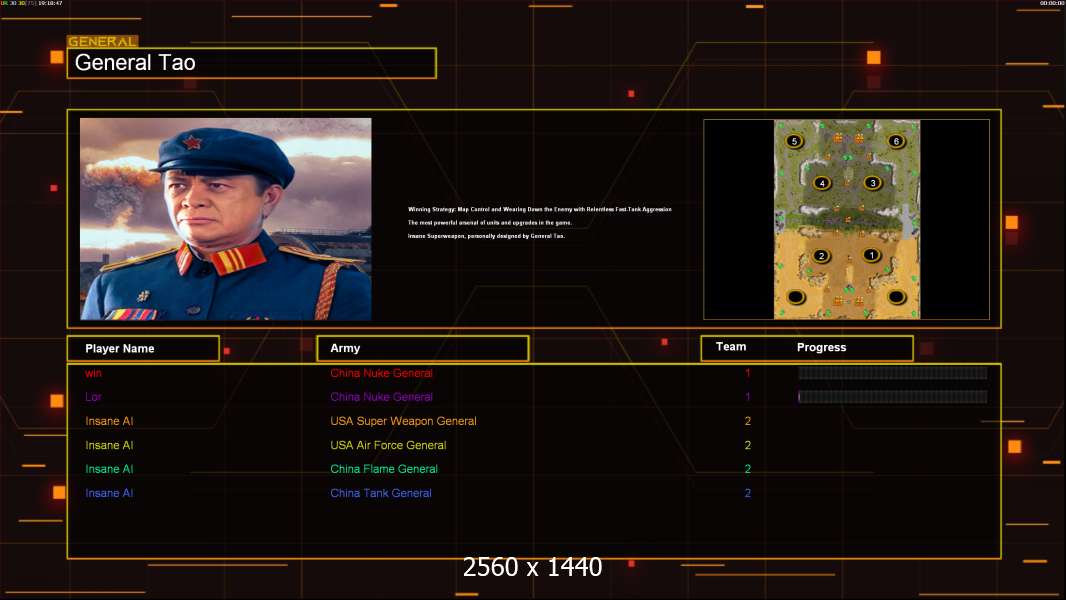Click the Army column header

click(422, 348)
